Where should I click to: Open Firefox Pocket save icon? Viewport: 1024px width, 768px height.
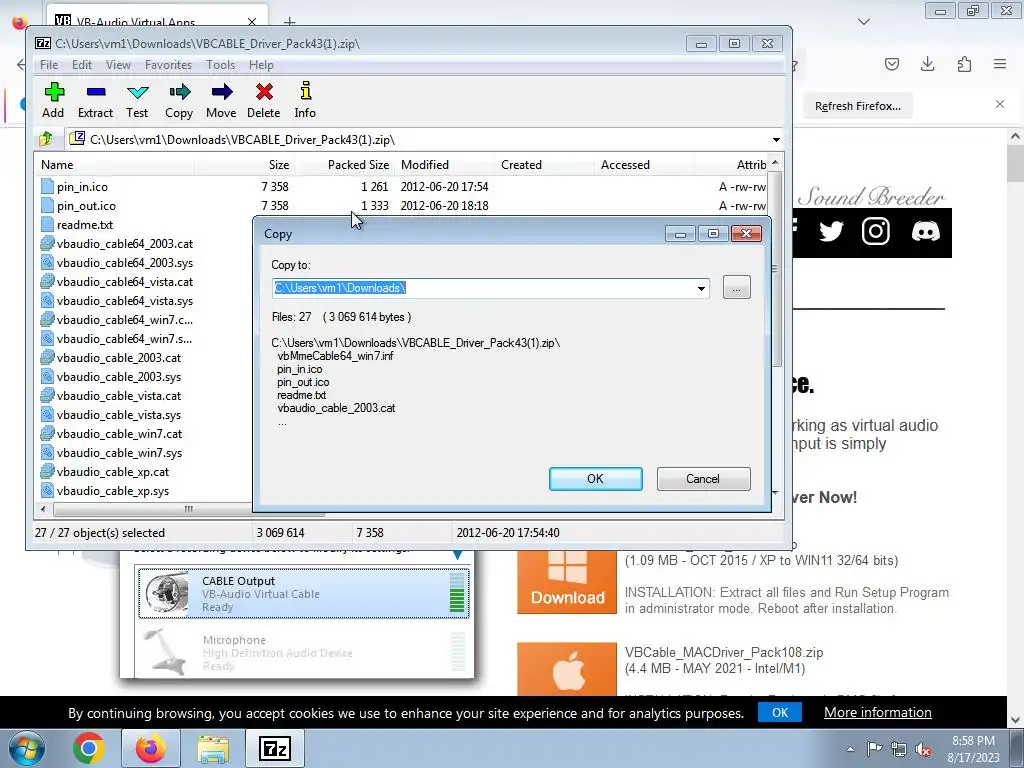[x=892, y=63]
